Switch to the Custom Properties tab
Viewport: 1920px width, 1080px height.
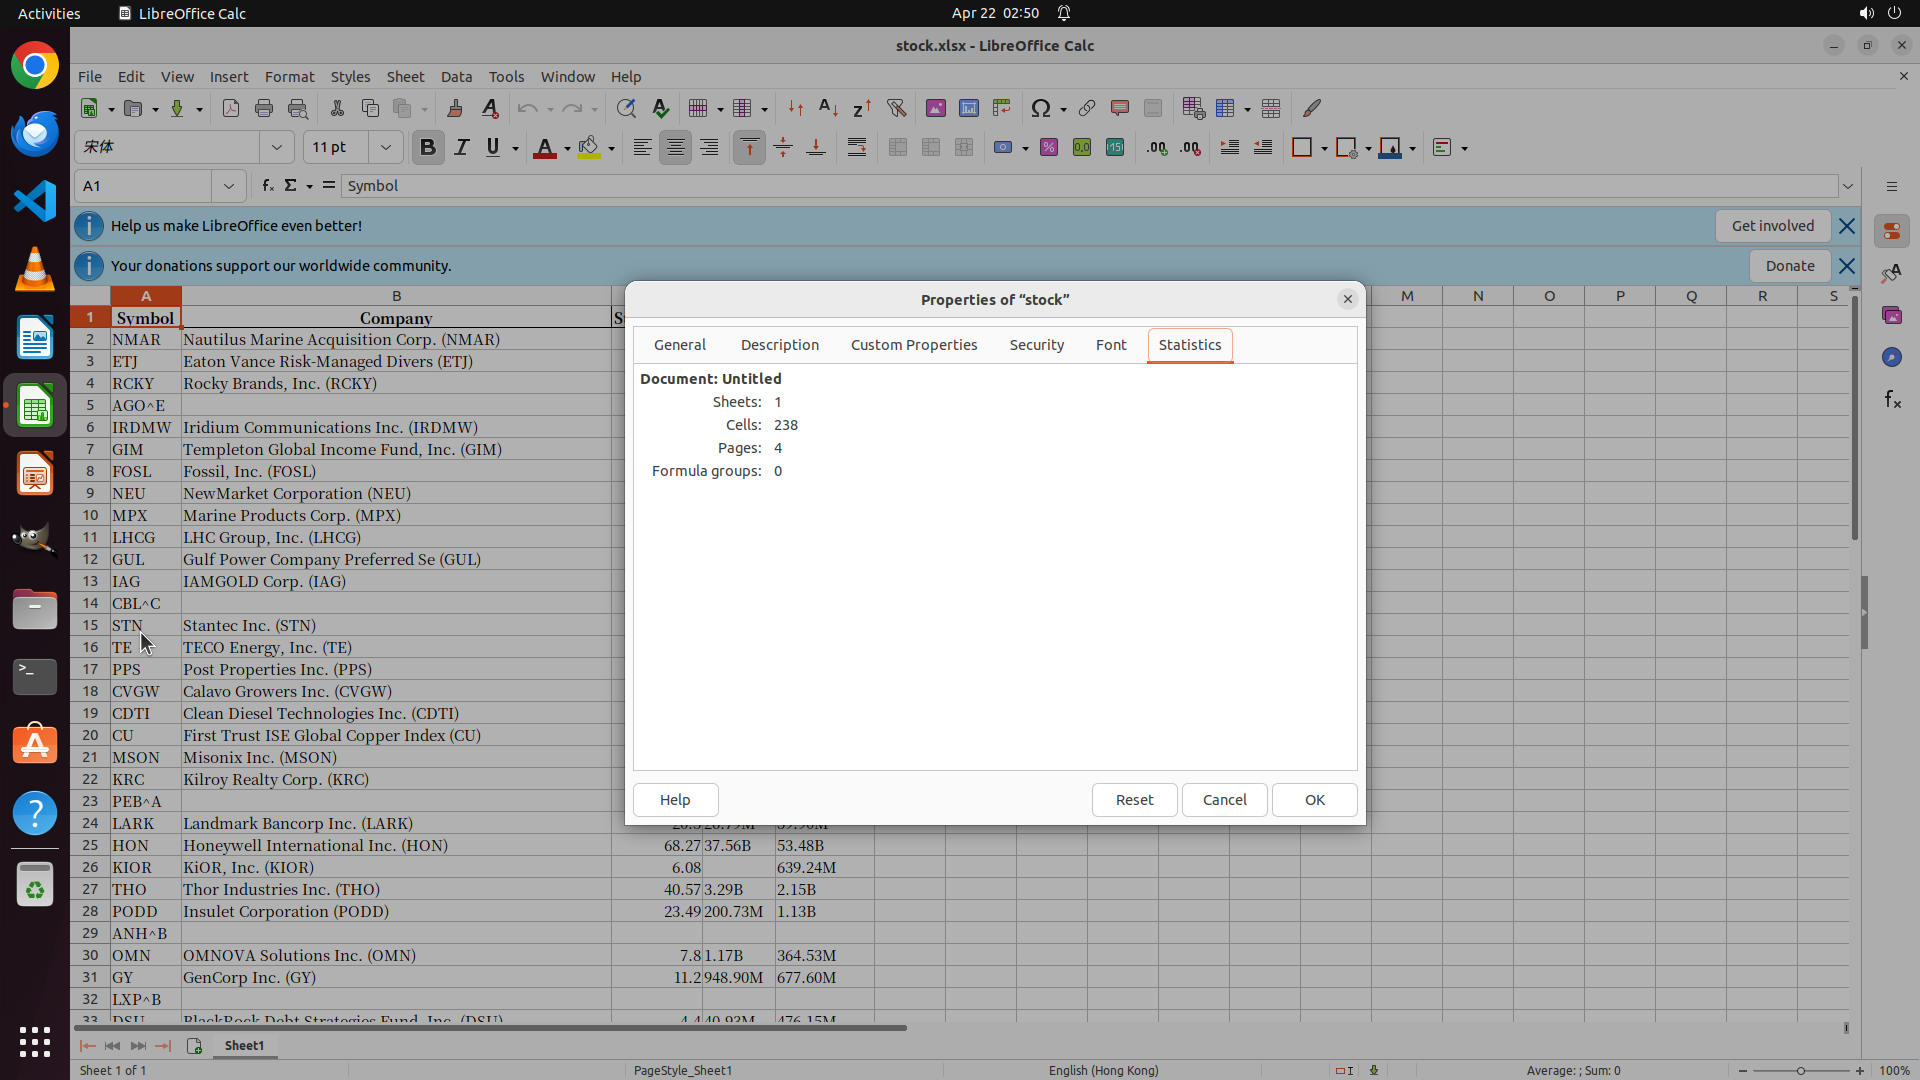coord(913,345)
